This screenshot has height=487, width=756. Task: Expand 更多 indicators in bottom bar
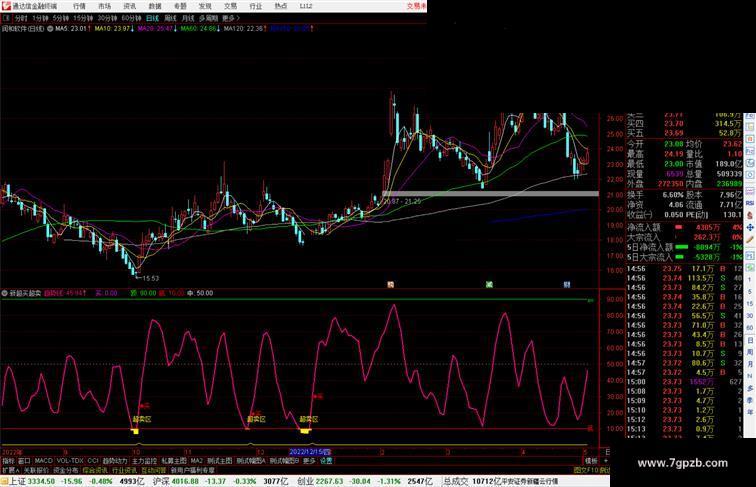[x=309, y=461]
